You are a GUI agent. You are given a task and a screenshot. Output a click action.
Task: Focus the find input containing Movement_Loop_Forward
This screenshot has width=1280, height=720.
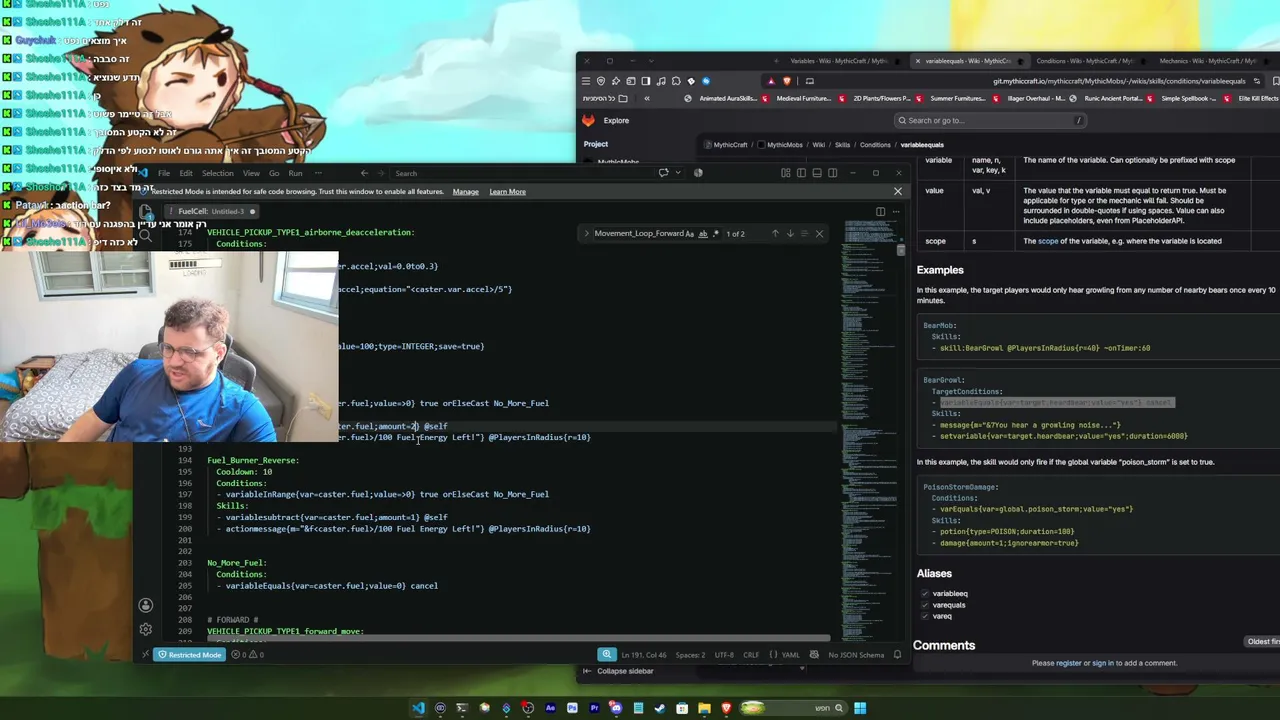point(637,234)
